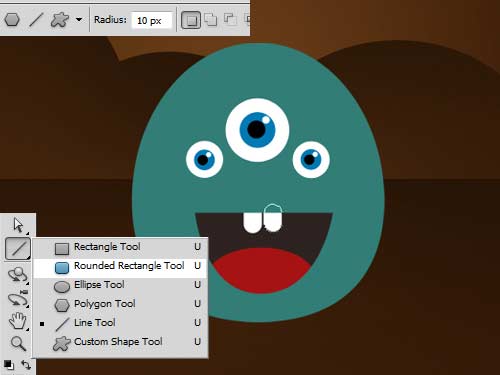This screenshot has width=500, height=375.
Task: Click the monster's large center eye
Action: (257, 130)
